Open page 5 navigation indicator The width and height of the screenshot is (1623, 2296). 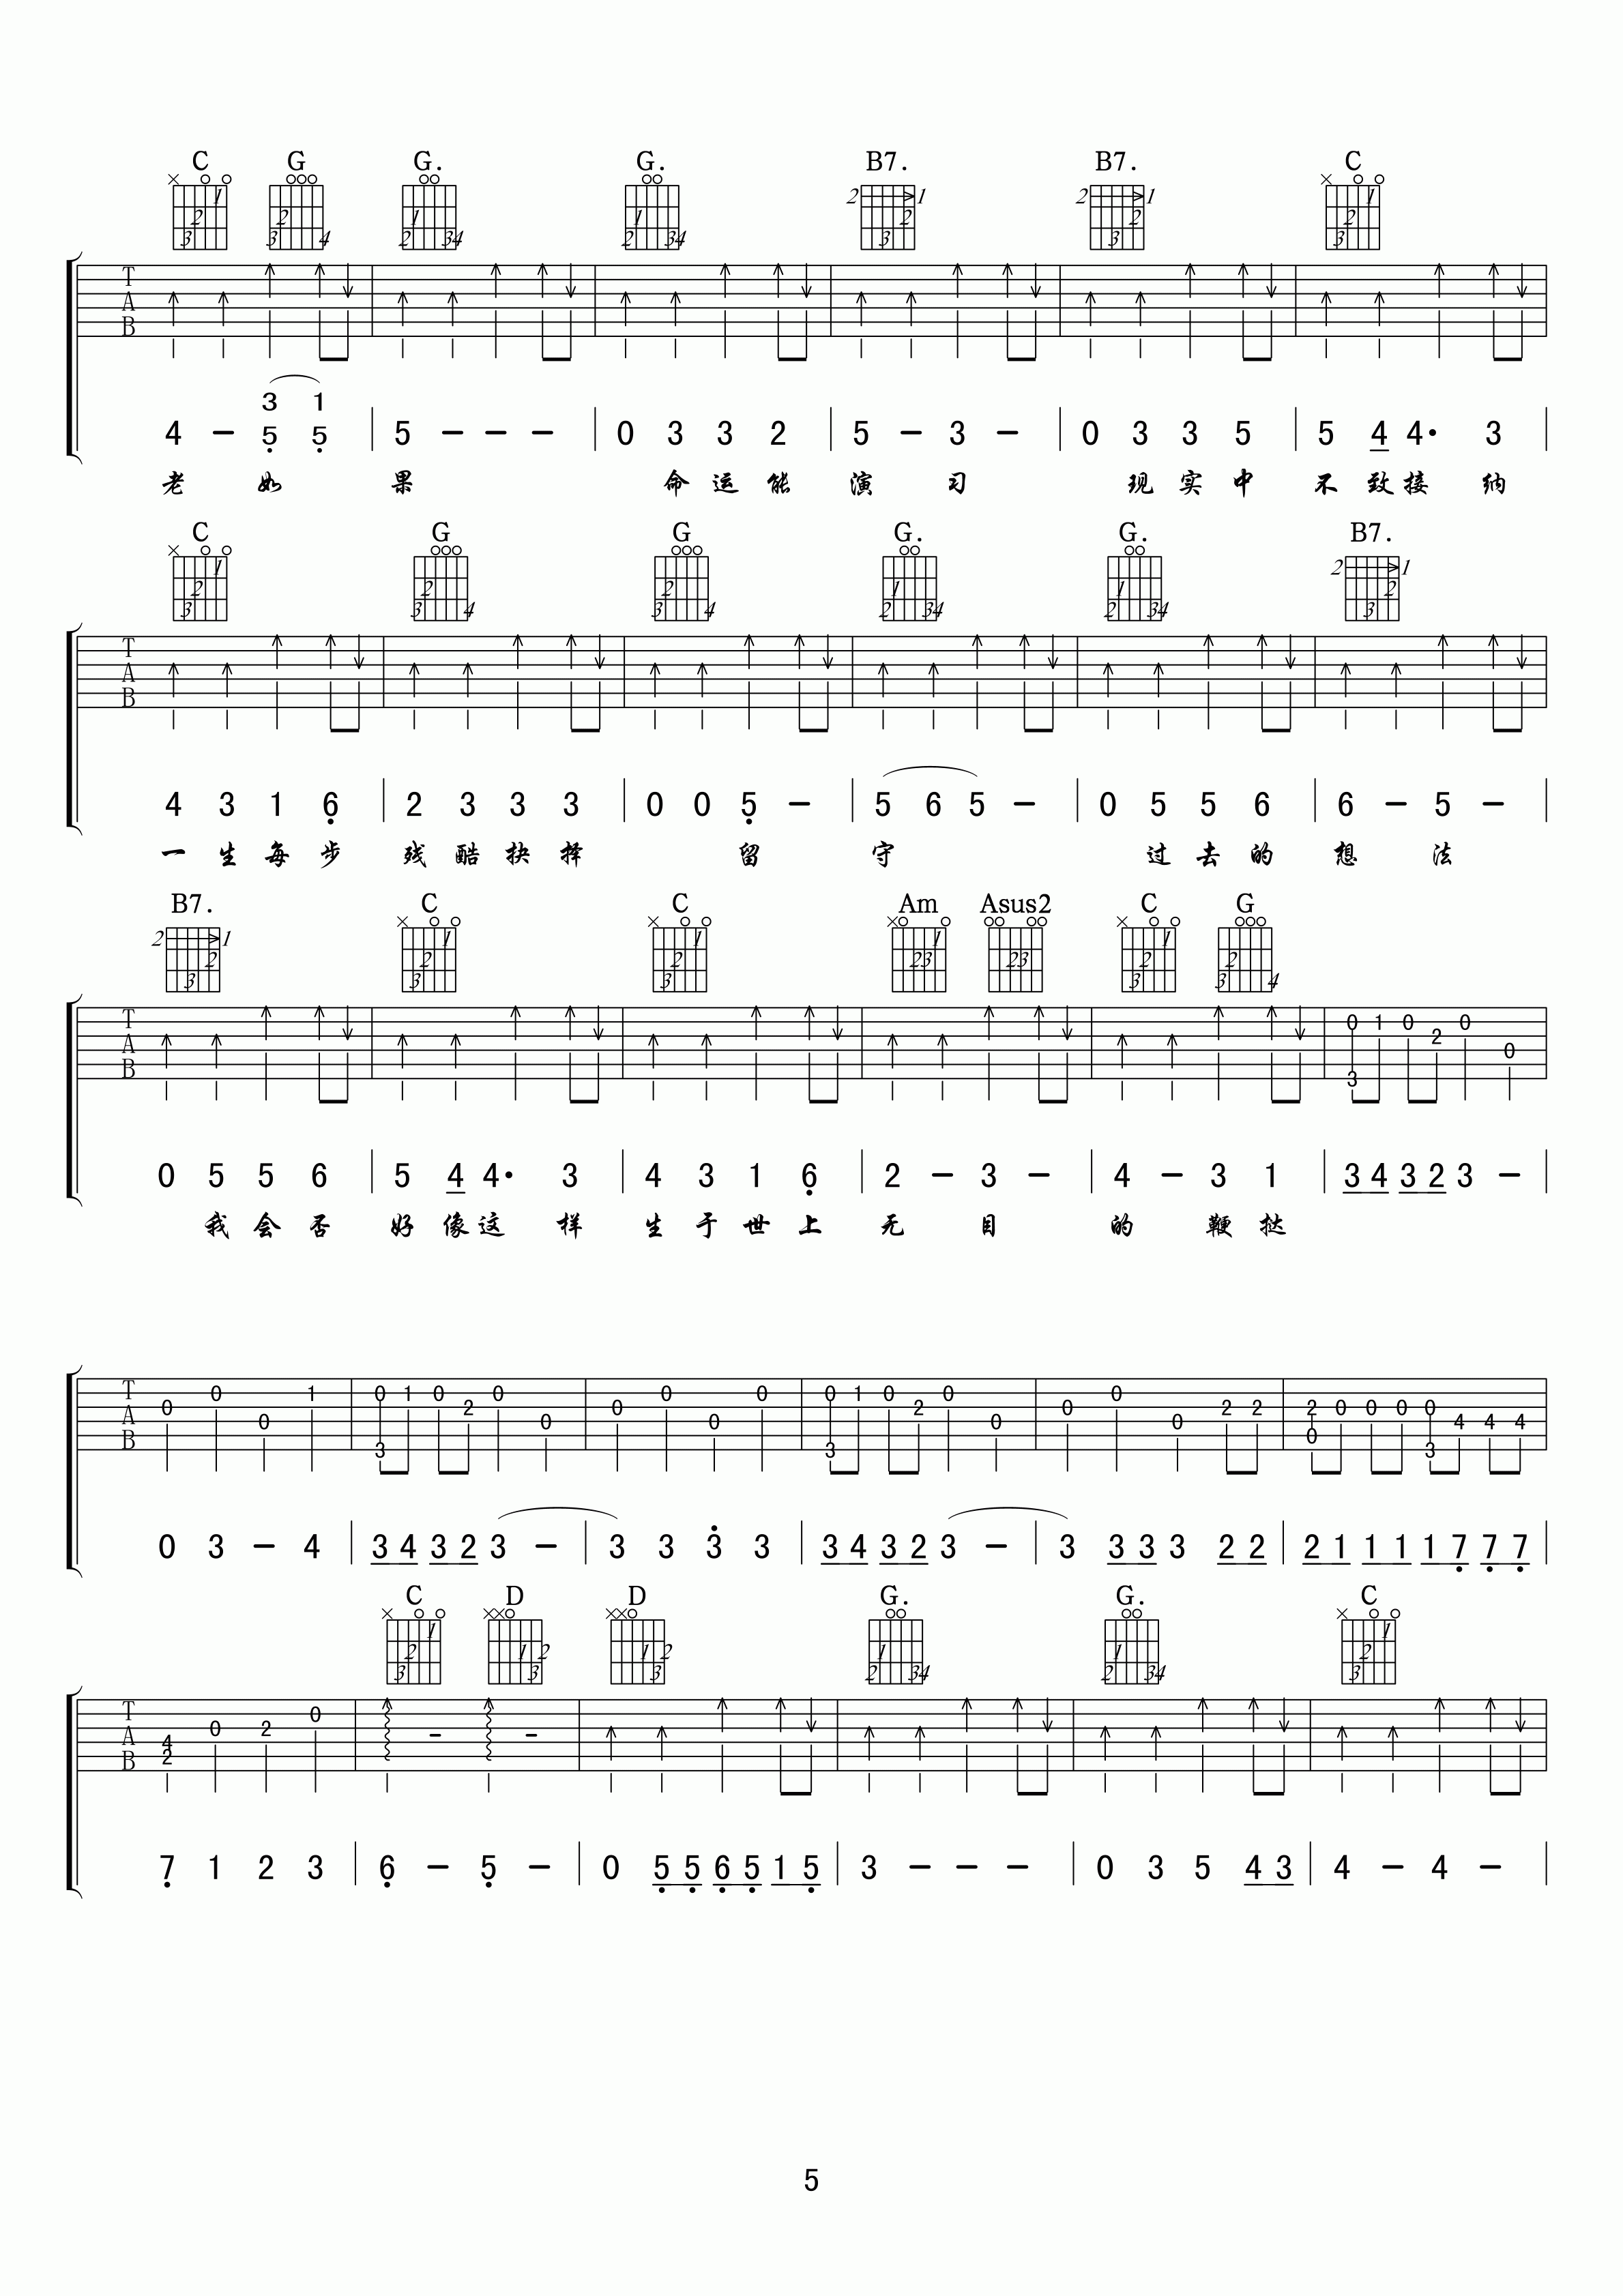(x=812, y=2182)
